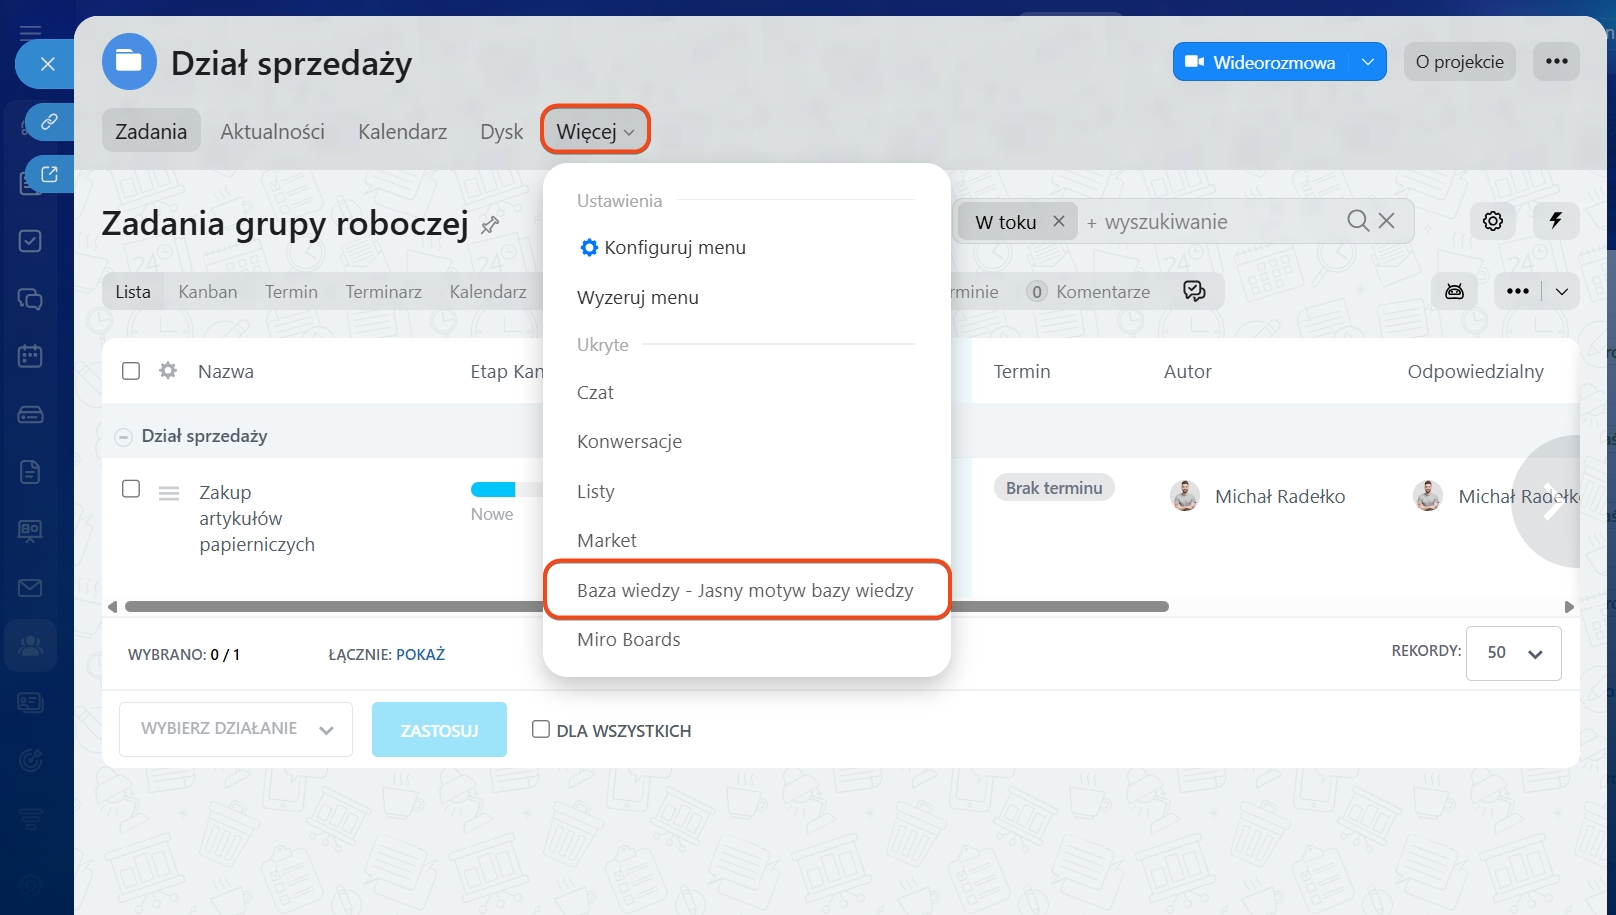
Task: Open tasks checkmark icon in left sidebar
Action: (x=30, y=241)
